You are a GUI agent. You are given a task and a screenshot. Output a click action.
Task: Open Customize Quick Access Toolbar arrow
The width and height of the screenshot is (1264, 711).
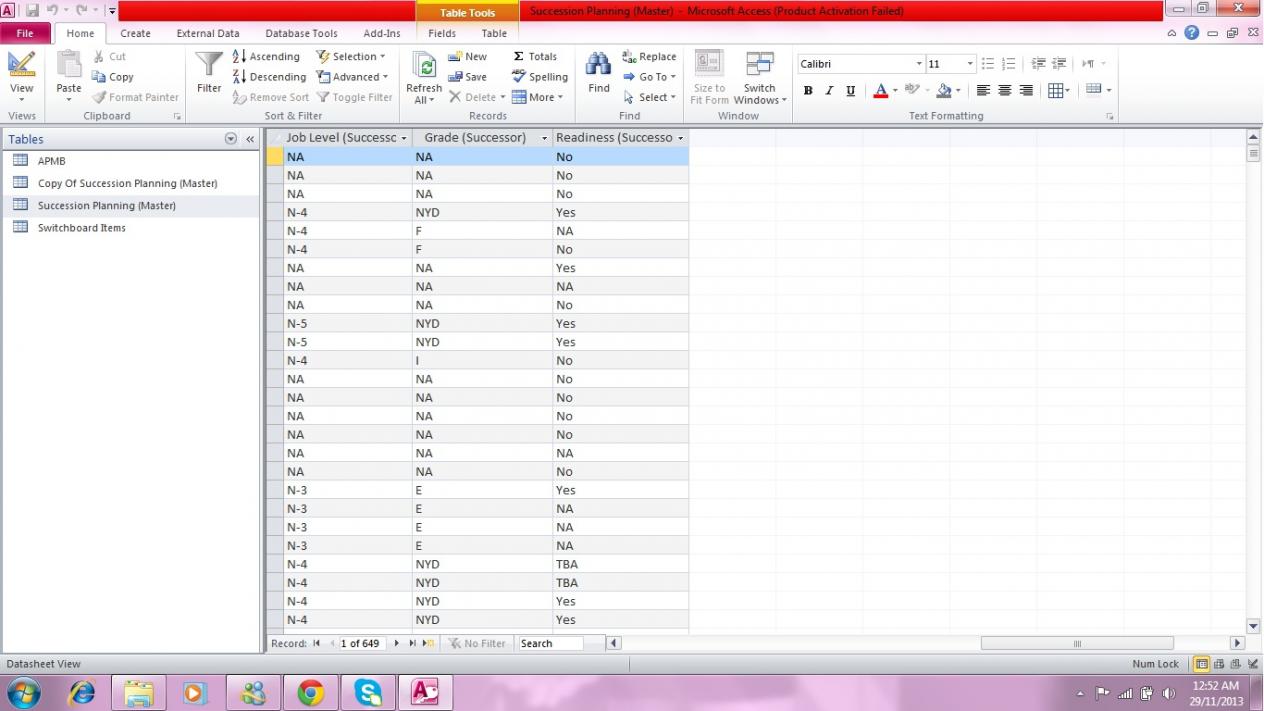coord(111,11)
